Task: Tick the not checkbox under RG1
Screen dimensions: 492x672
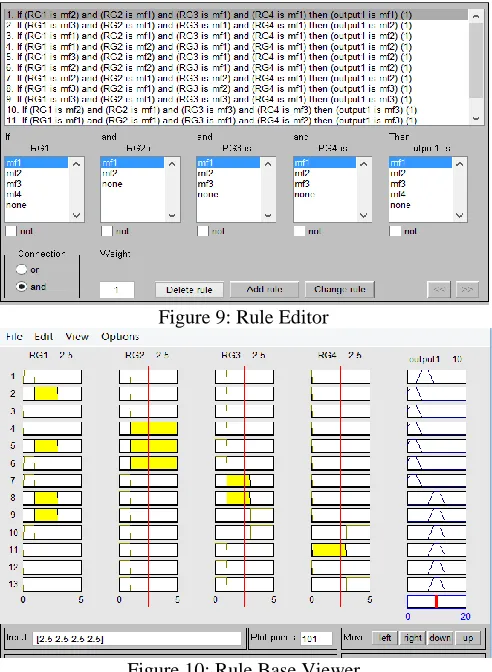Action: 11,231
